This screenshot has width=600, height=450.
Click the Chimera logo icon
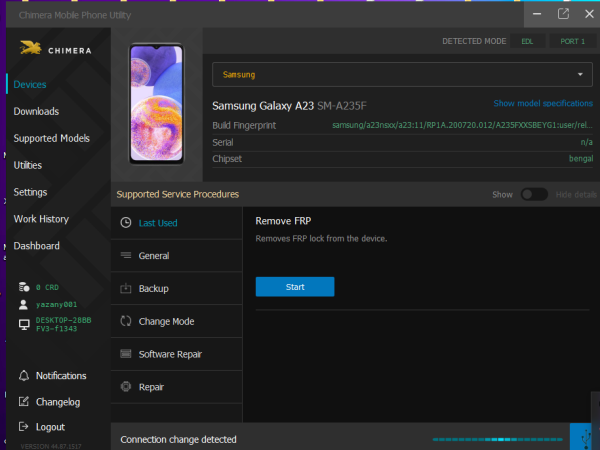click(31, 48)
